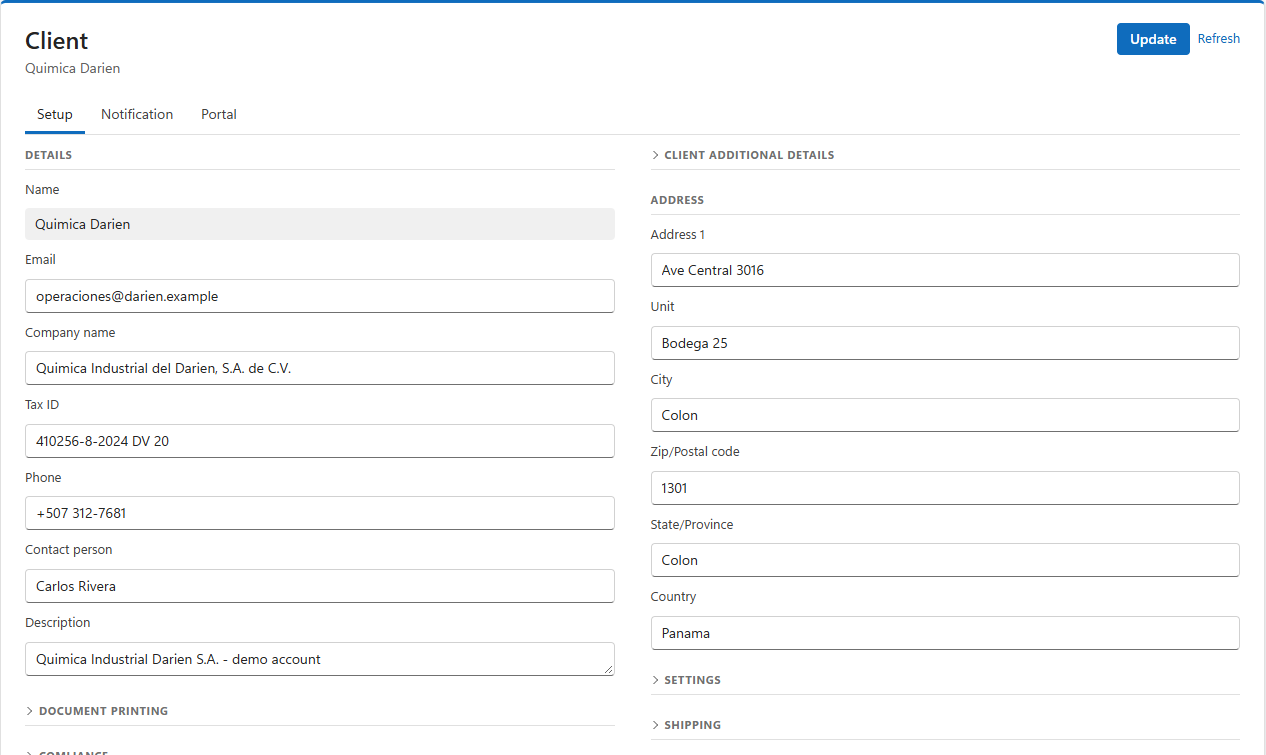Click the Email label
Viewport: 1266px width, 755px height.
tap(41, 260)
